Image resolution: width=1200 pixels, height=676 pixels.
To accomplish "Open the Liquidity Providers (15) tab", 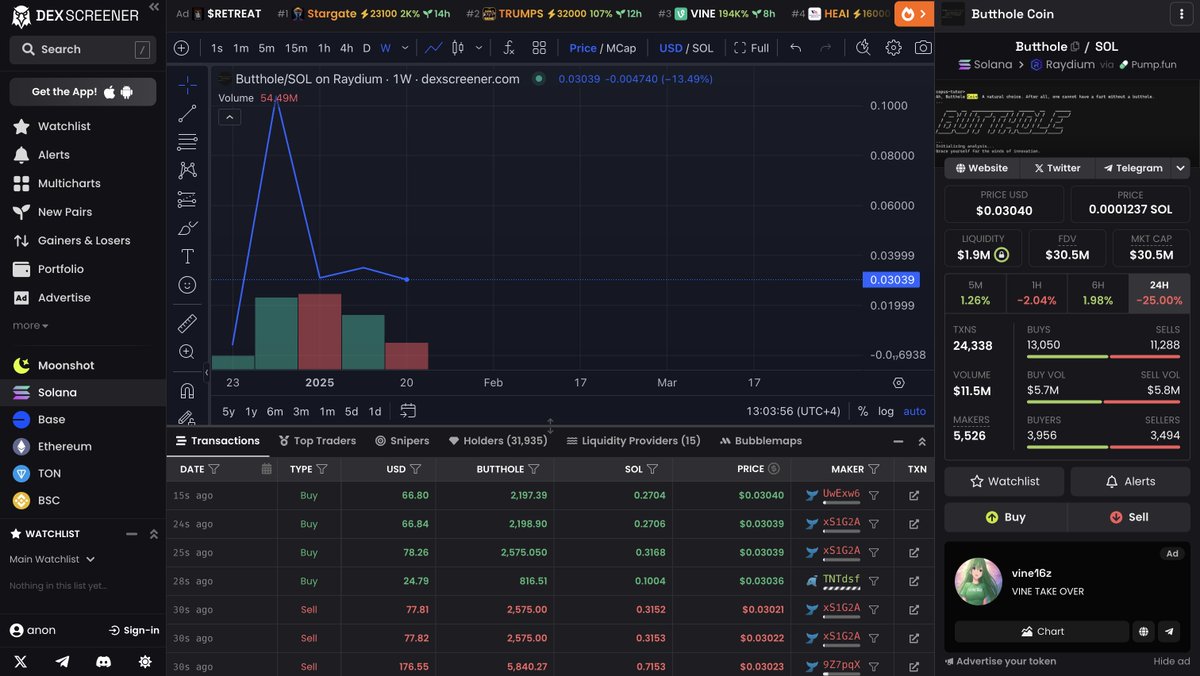I will [633, 441].
